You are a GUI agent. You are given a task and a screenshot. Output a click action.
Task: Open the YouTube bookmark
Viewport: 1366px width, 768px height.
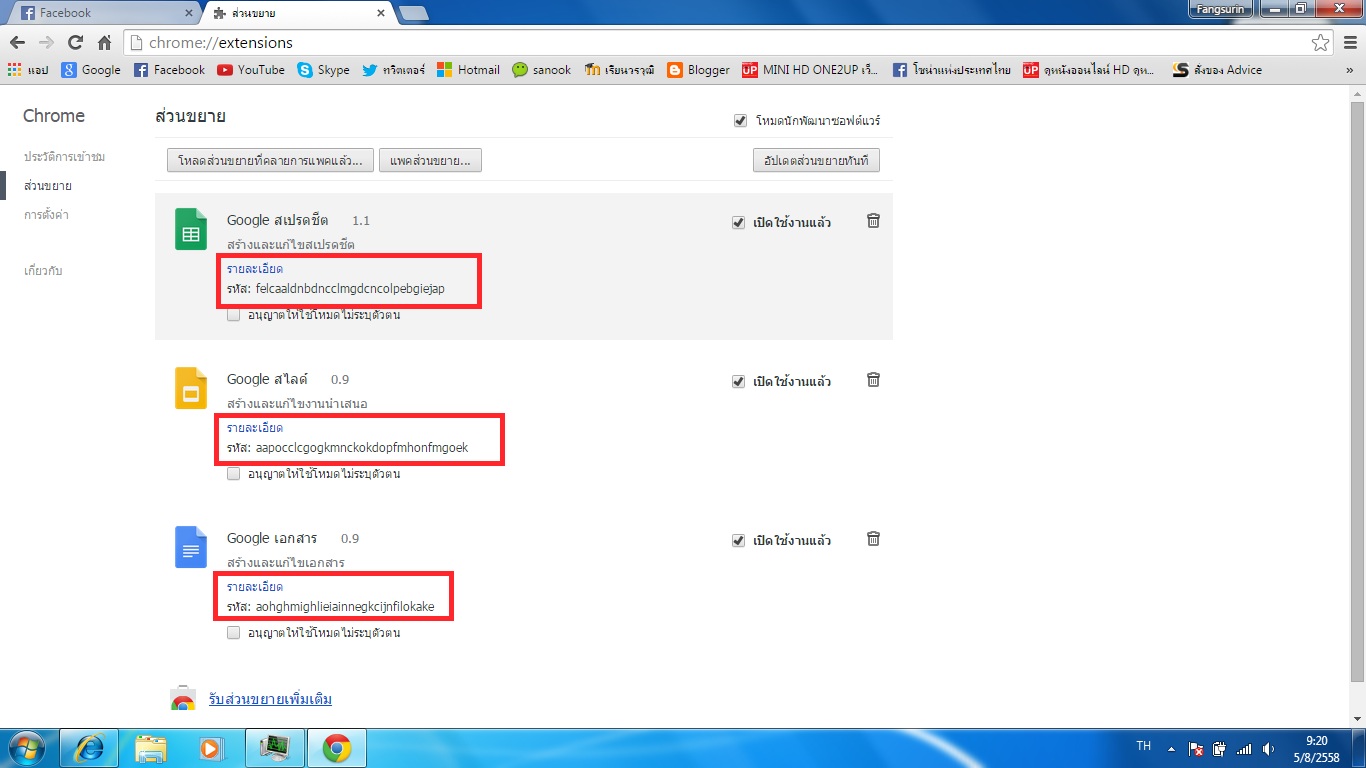click(x=251, y=70)
